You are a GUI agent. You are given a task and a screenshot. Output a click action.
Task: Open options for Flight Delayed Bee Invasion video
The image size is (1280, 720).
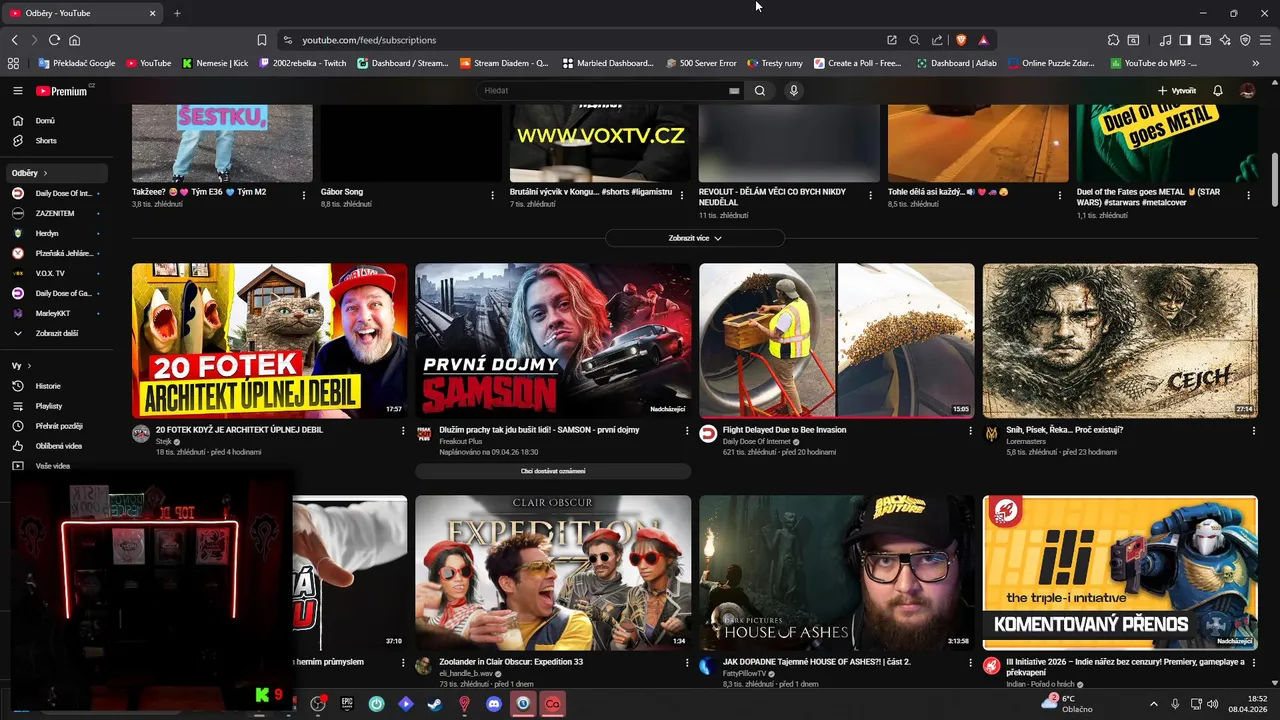(970, 431)
